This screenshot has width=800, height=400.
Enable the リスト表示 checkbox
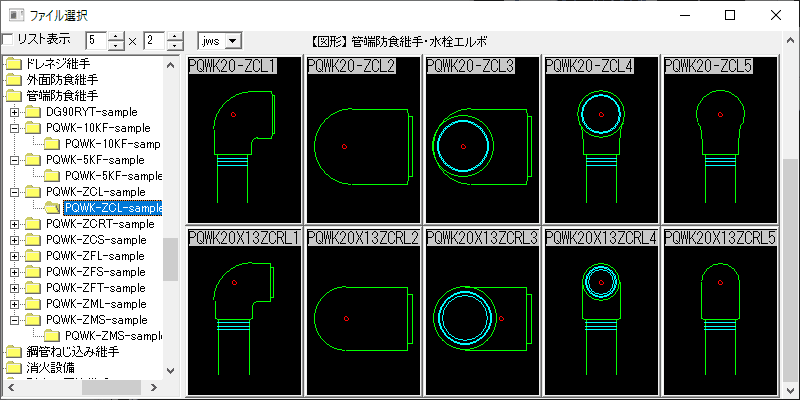tap(7, 40)
